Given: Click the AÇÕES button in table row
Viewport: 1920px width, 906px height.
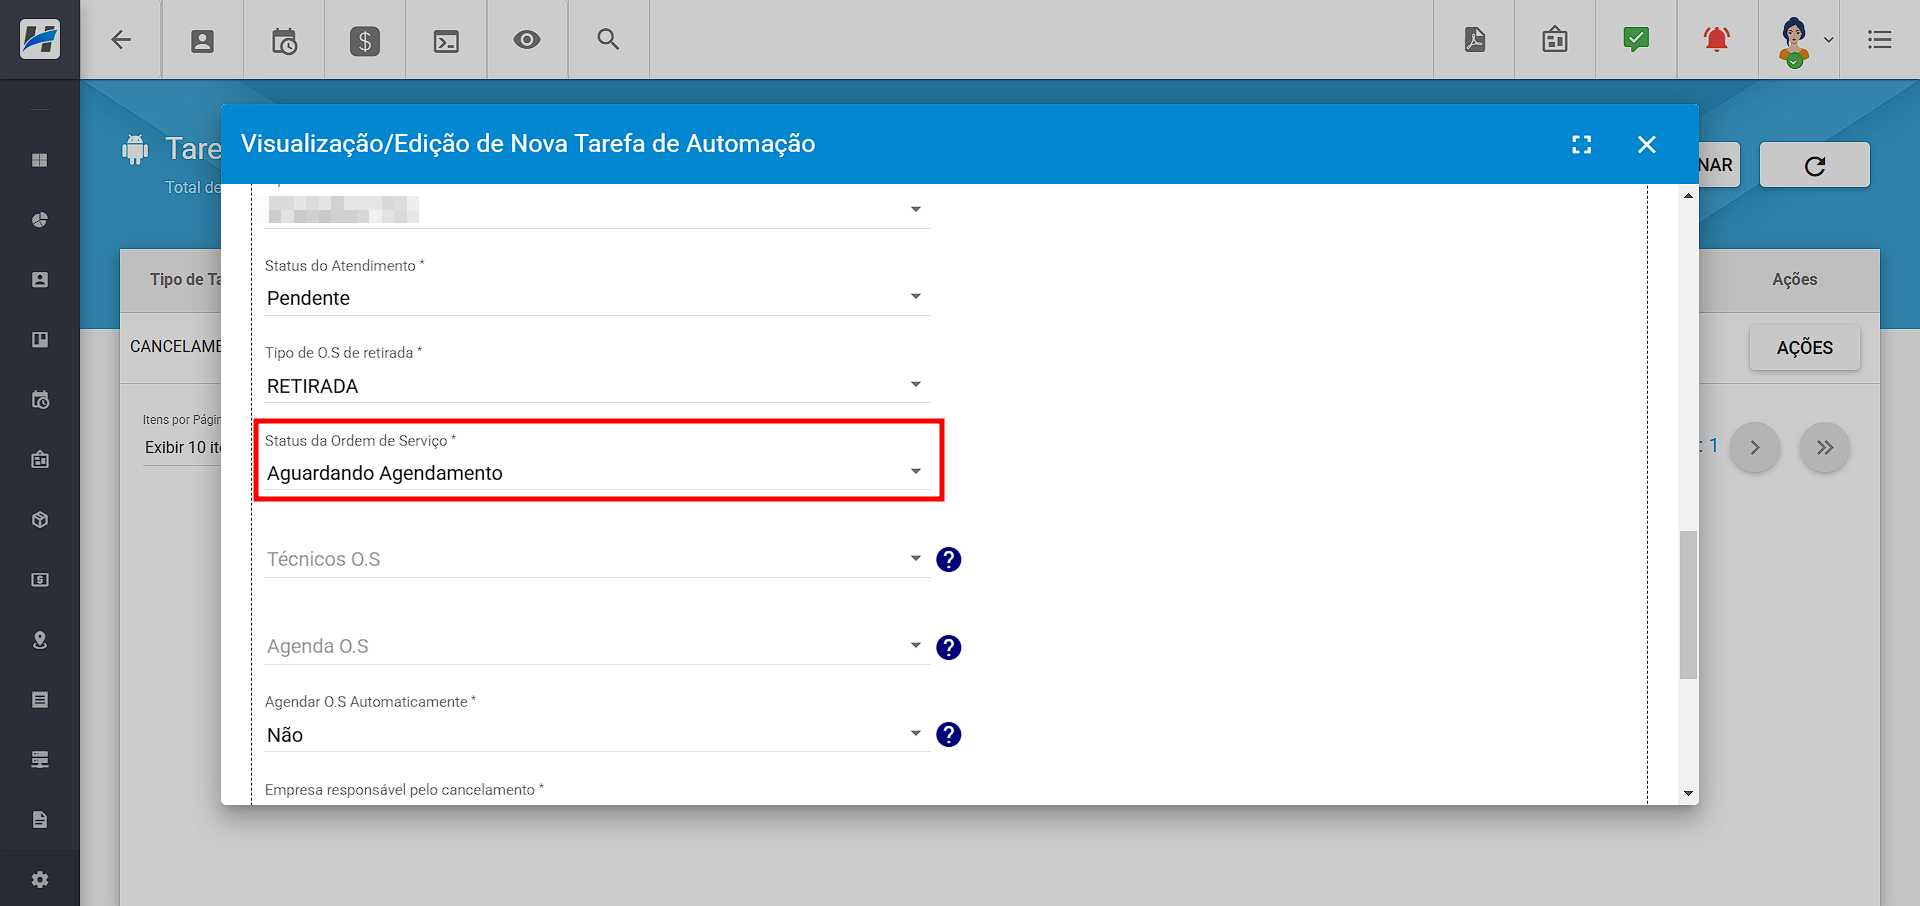Looking at the screenshot, I should tap(1804, 348).
